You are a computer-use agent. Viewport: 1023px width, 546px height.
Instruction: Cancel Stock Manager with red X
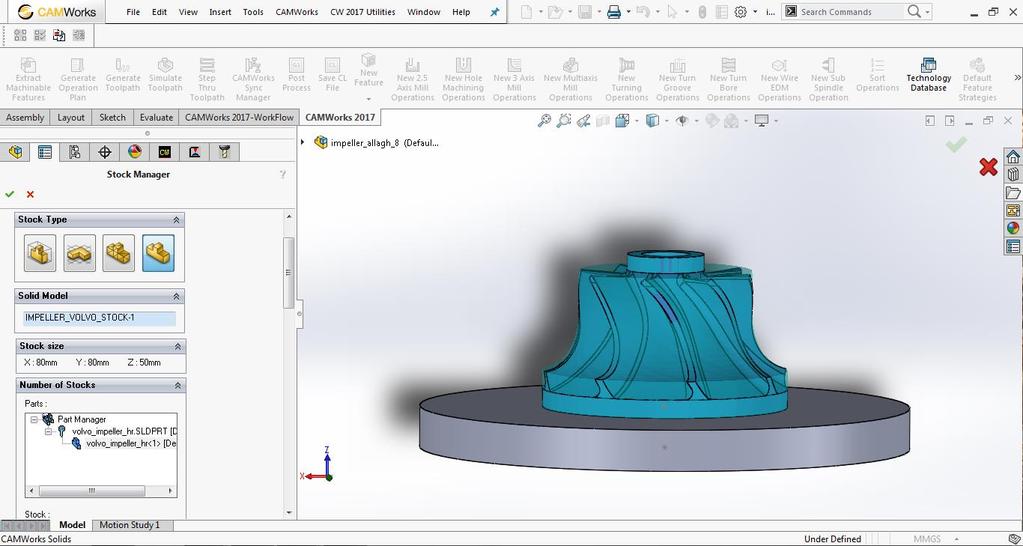click(x=30, y=194)
